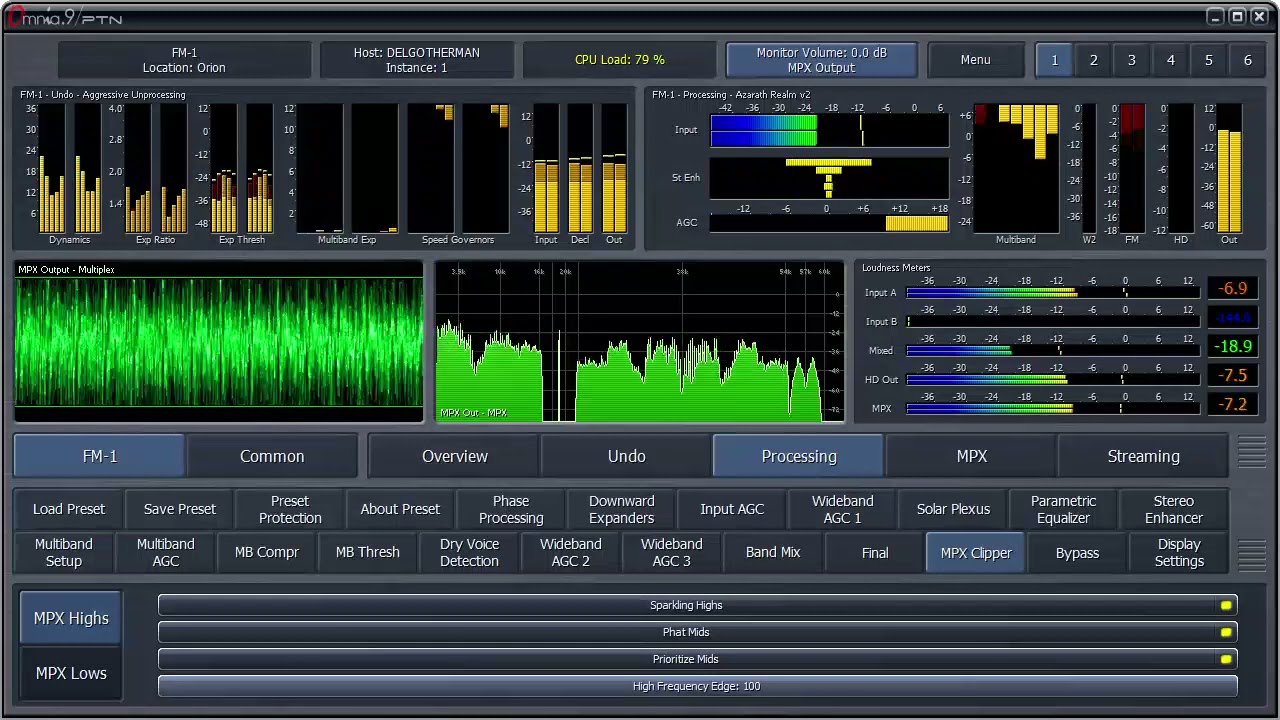
Task: Switch to the Streaming tab
Action: pos(1143,456)
